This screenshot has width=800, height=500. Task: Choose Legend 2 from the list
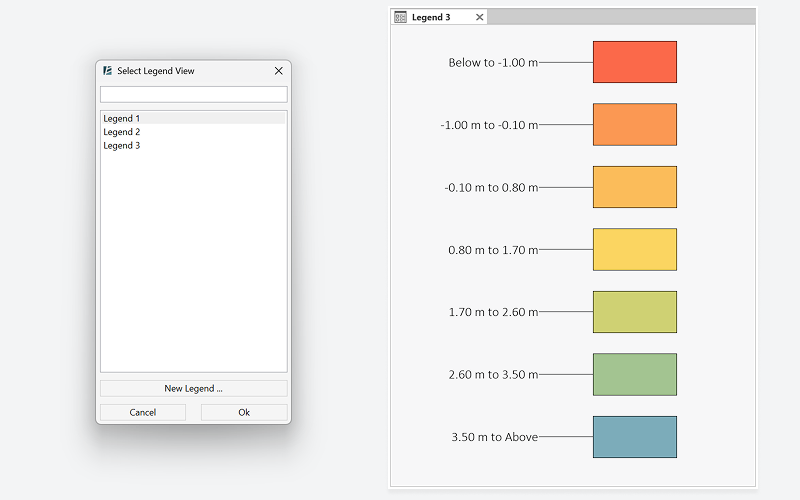coord(122,132)
